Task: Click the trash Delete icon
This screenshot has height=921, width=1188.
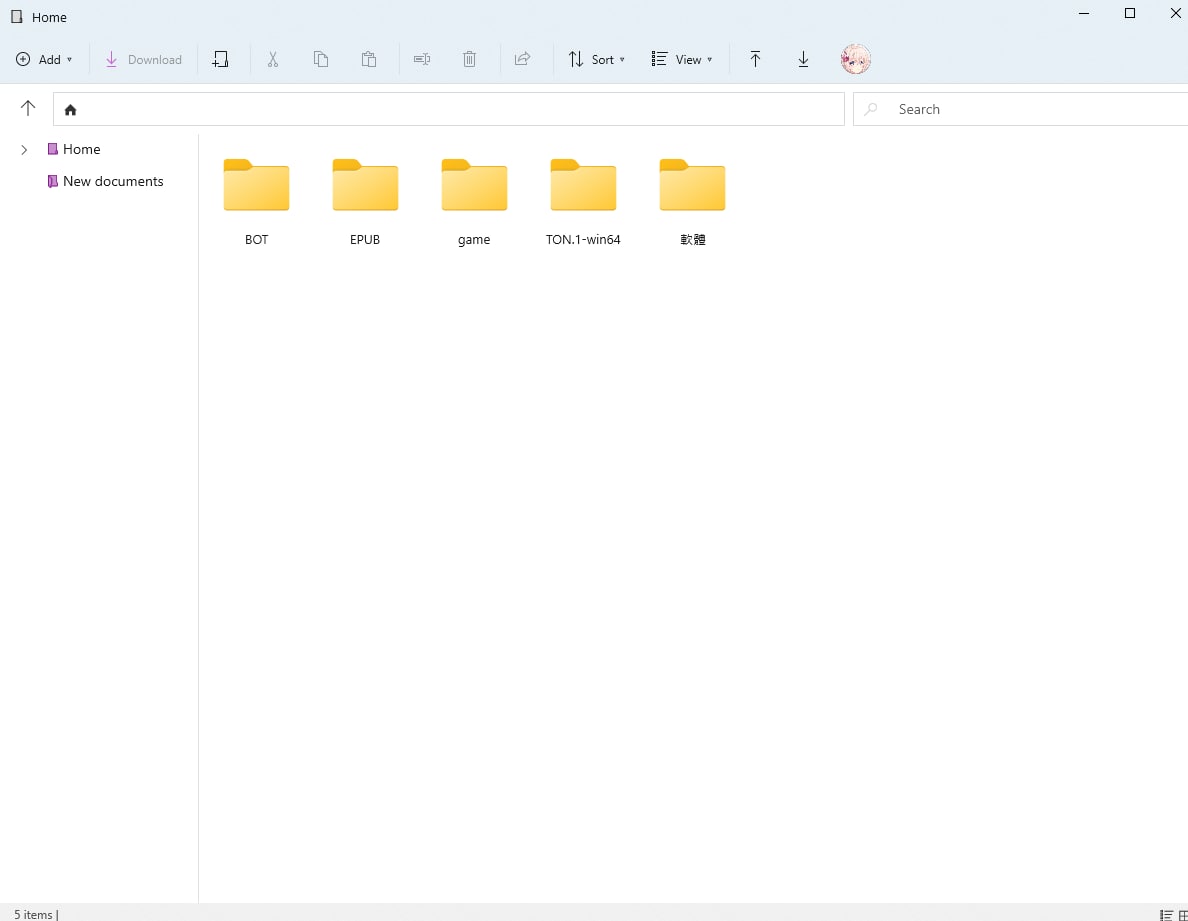Action: [x=469, y=60]
